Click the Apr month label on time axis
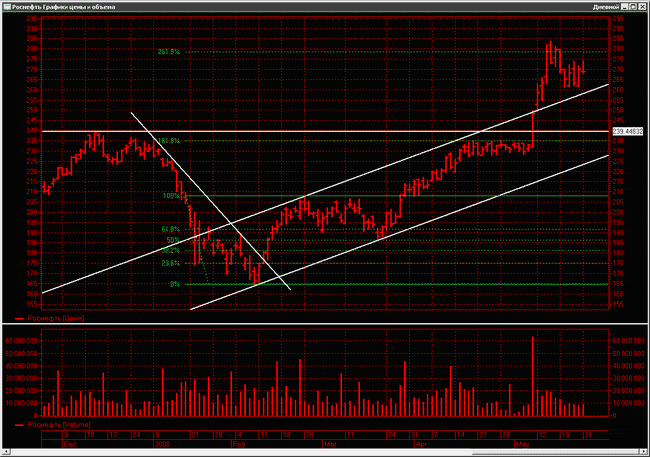The width and height of the screenshot is (650, 457). pos(421,444)
